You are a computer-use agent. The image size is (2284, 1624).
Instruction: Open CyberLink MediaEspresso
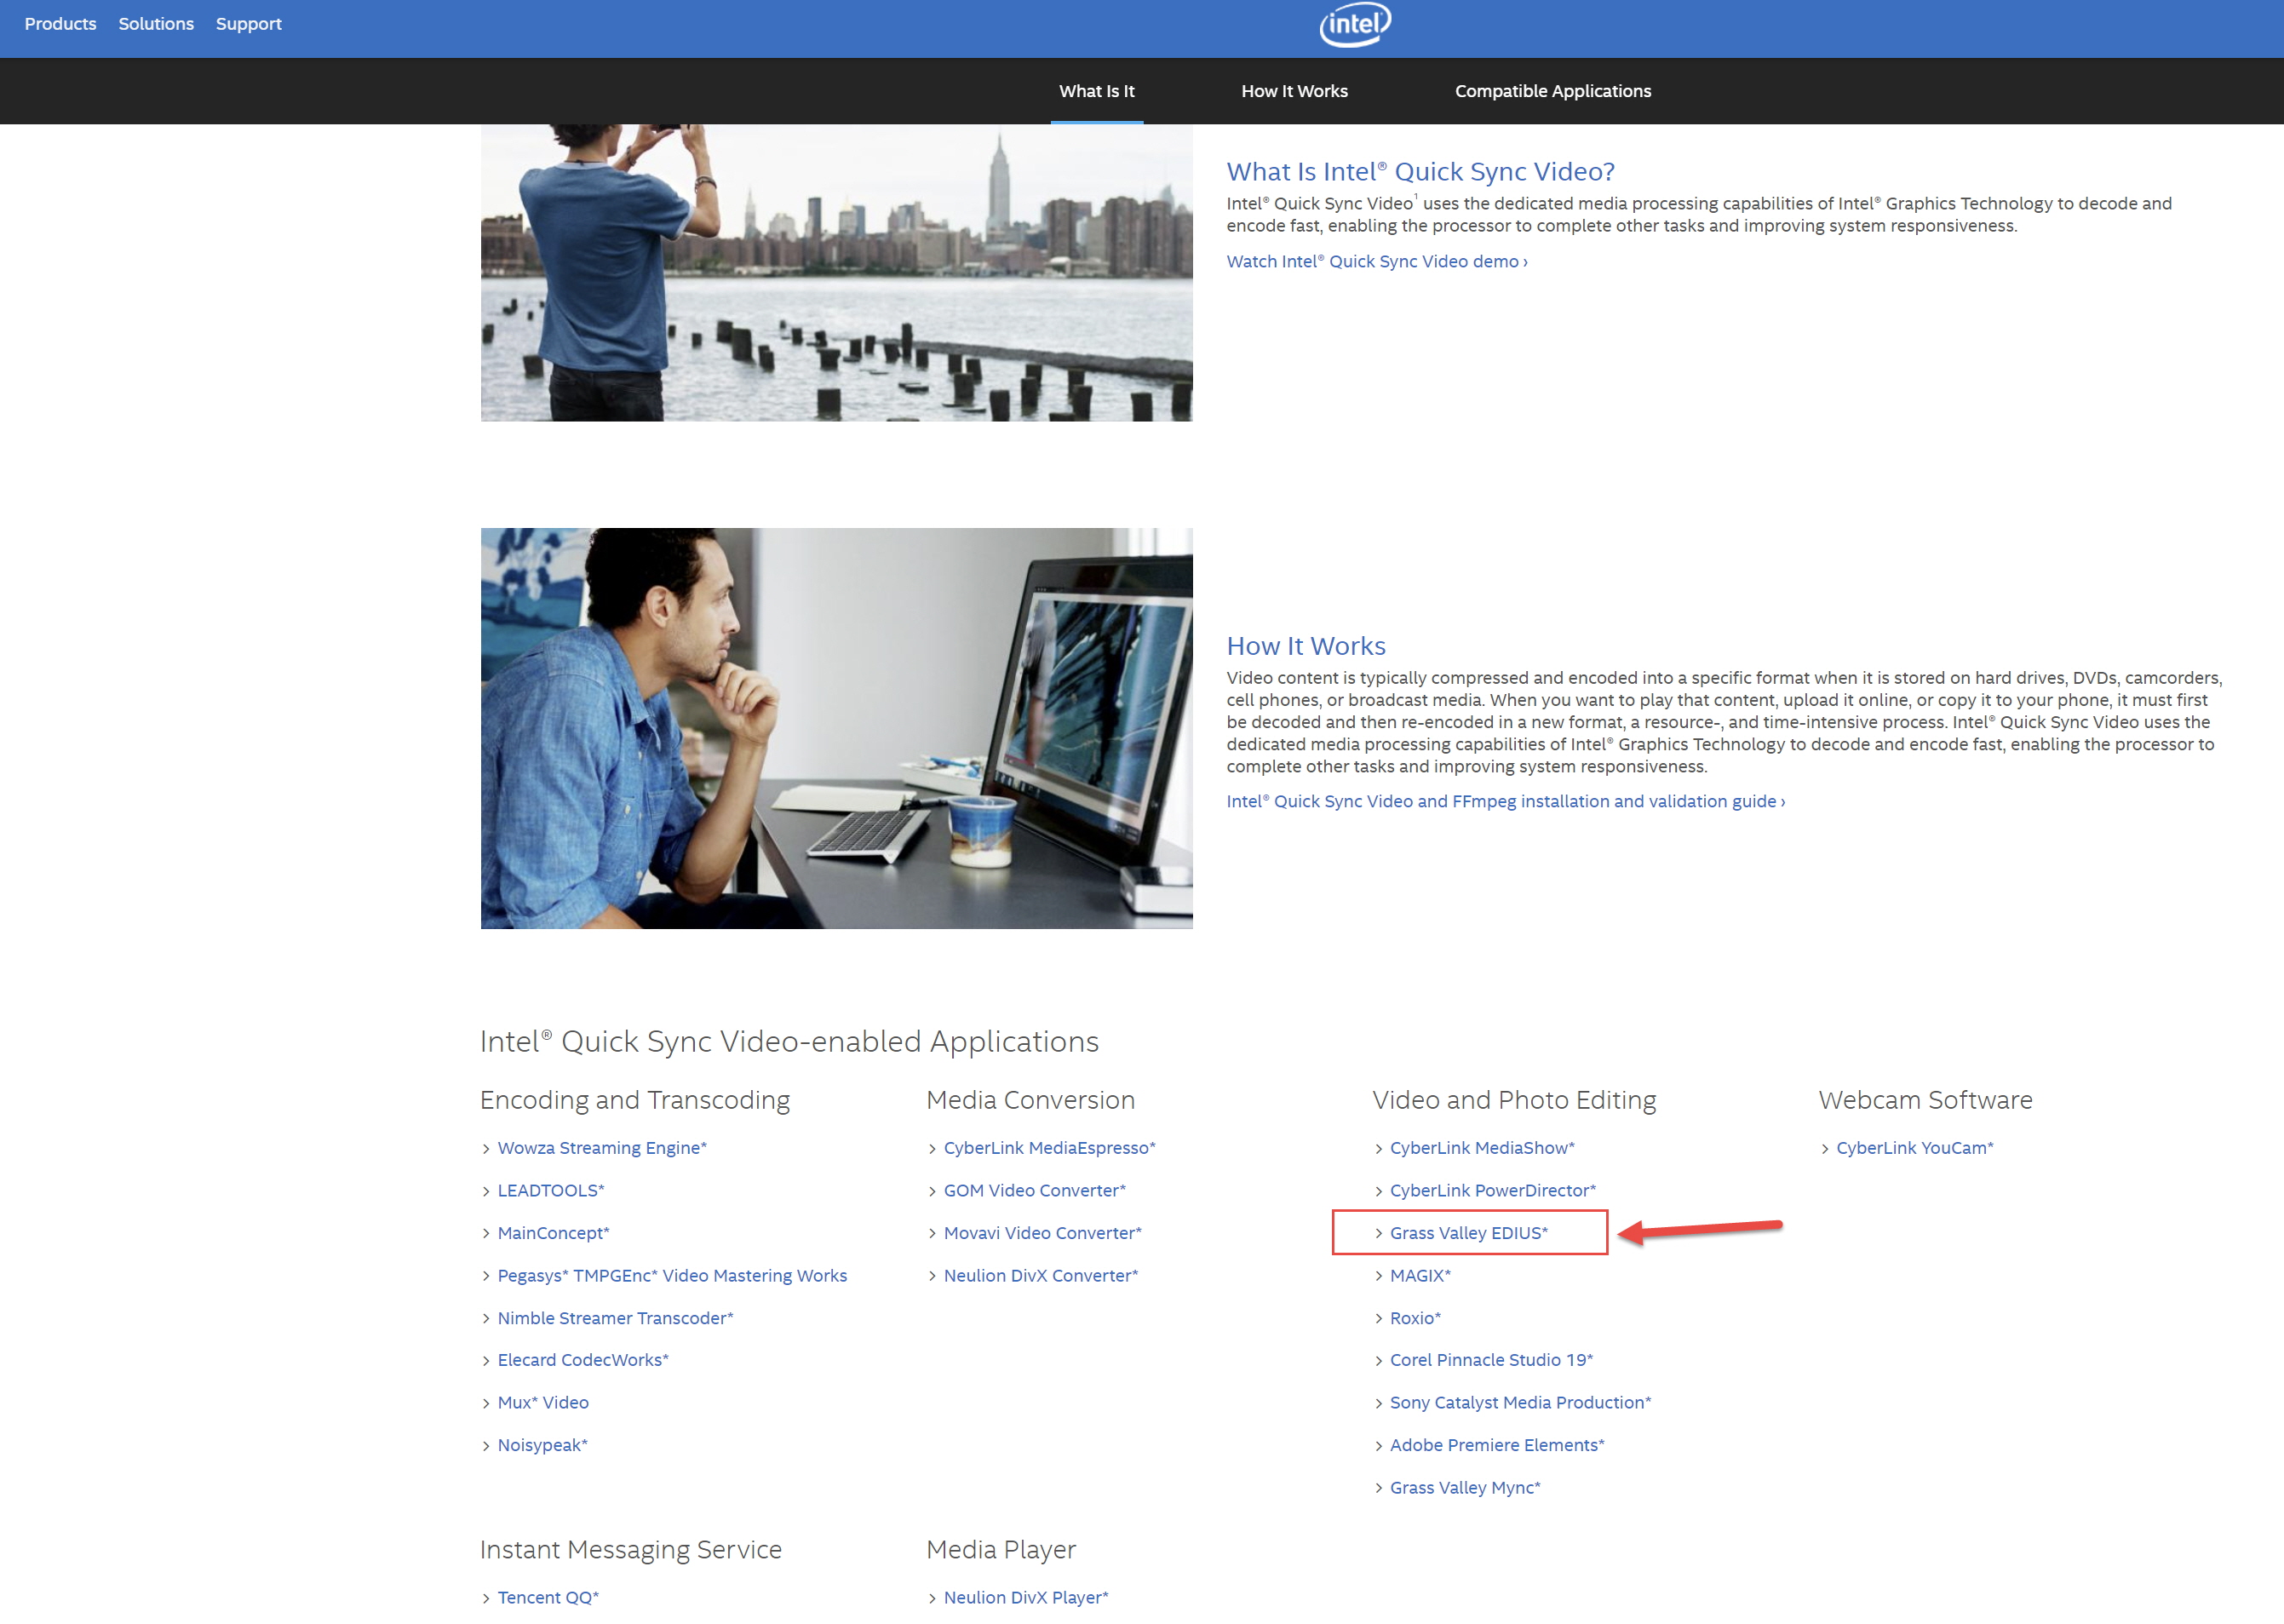[x=1049, y=1147]
